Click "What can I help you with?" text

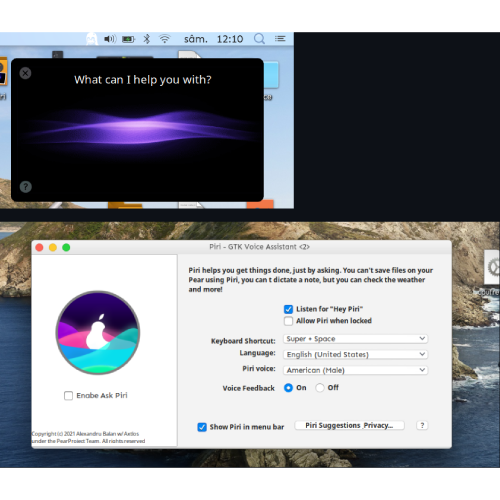coord(143,80)
